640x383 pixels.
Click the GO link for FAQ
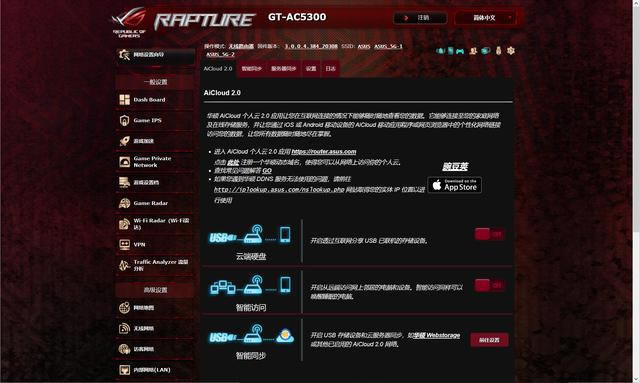tap(267, 171)
